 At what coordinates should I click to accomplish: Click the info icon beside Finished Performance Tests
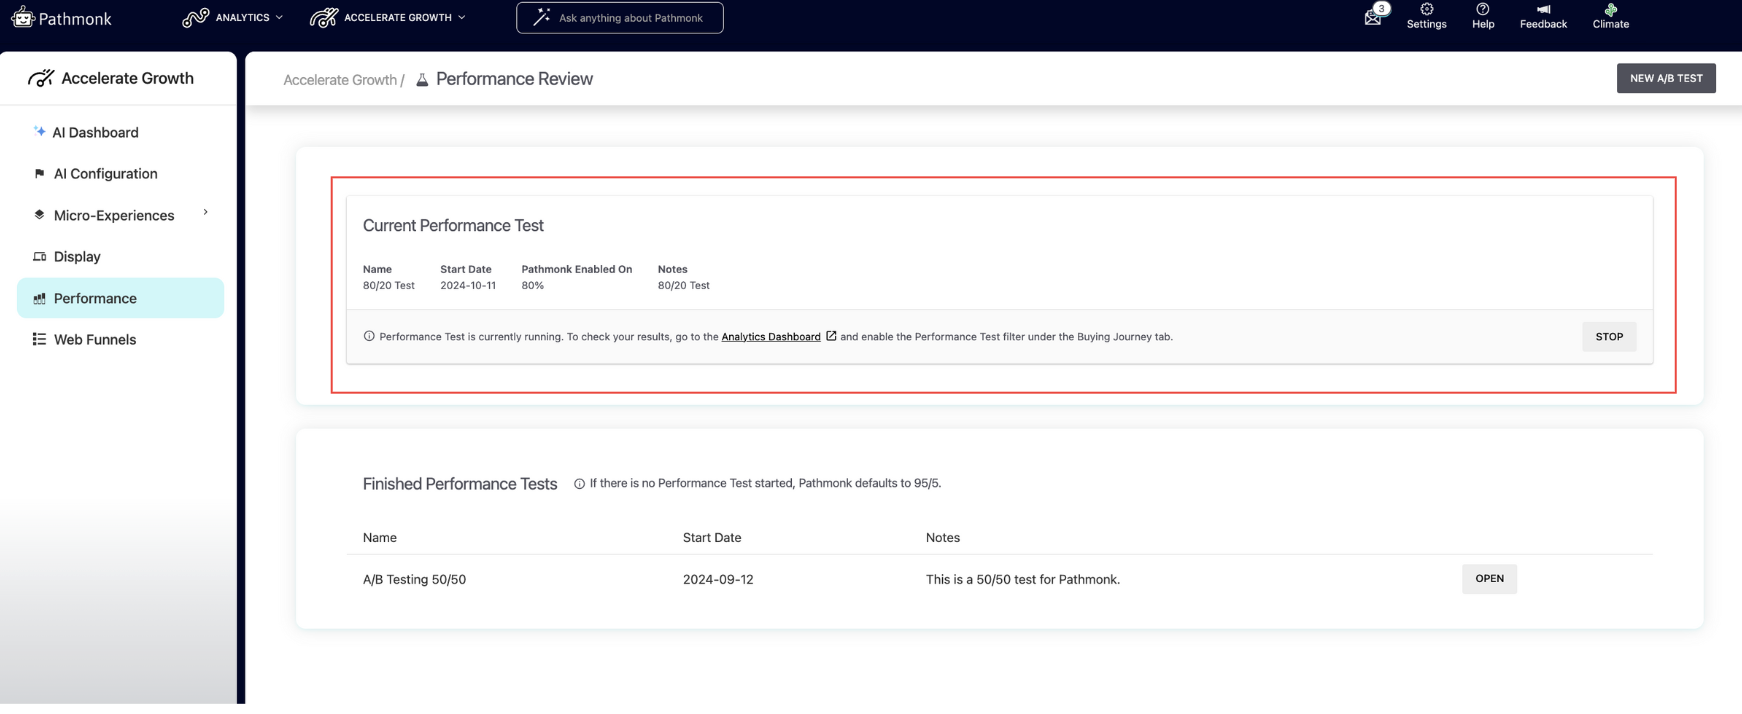coord(579,484)
